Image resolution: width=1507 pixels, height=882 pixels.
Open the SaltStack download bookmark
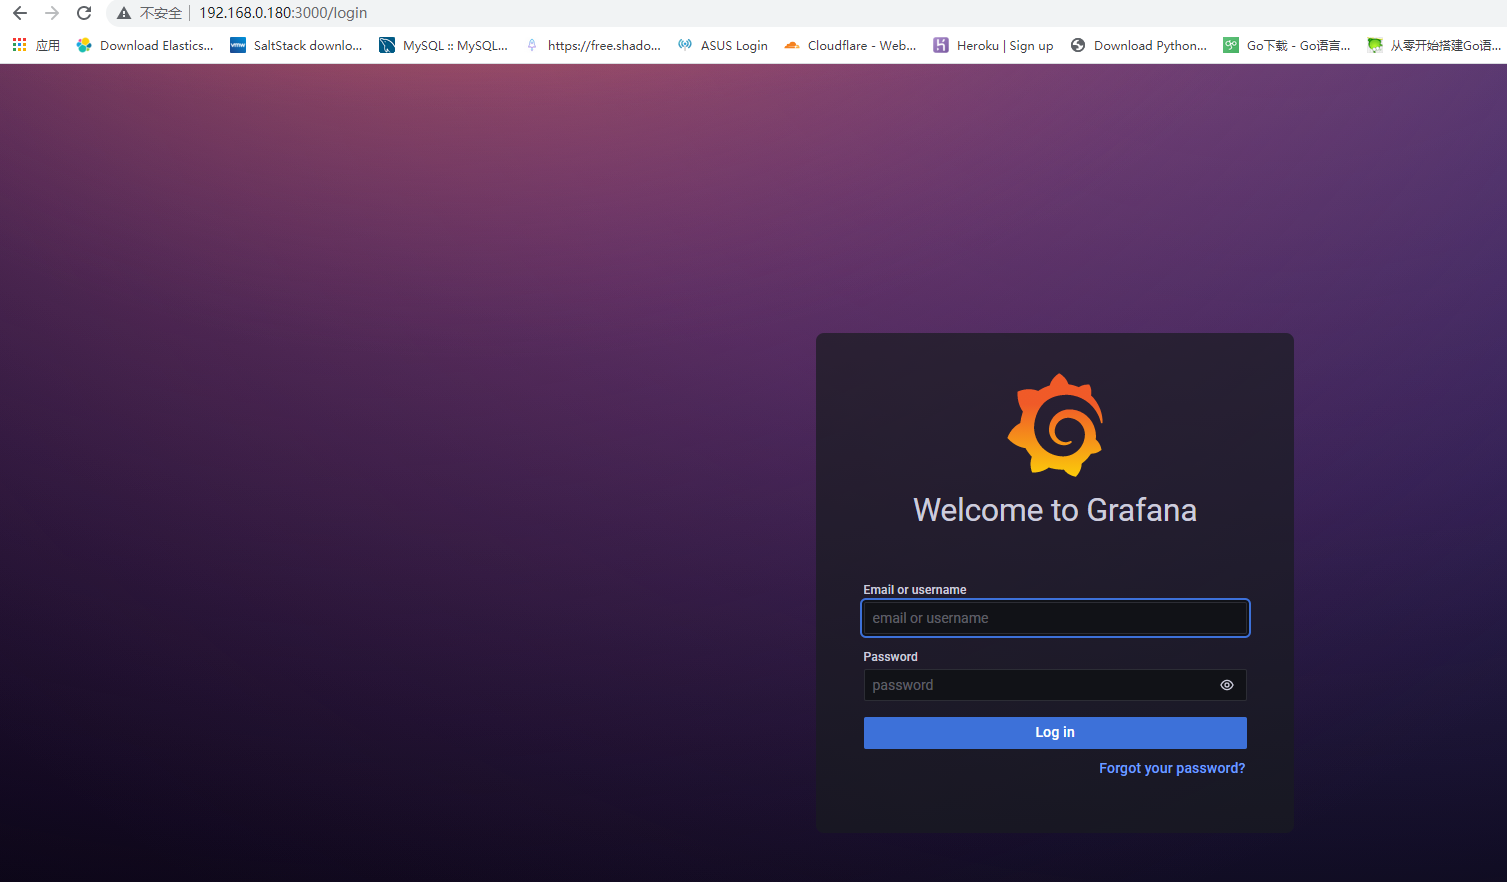[x=296, y=45]
